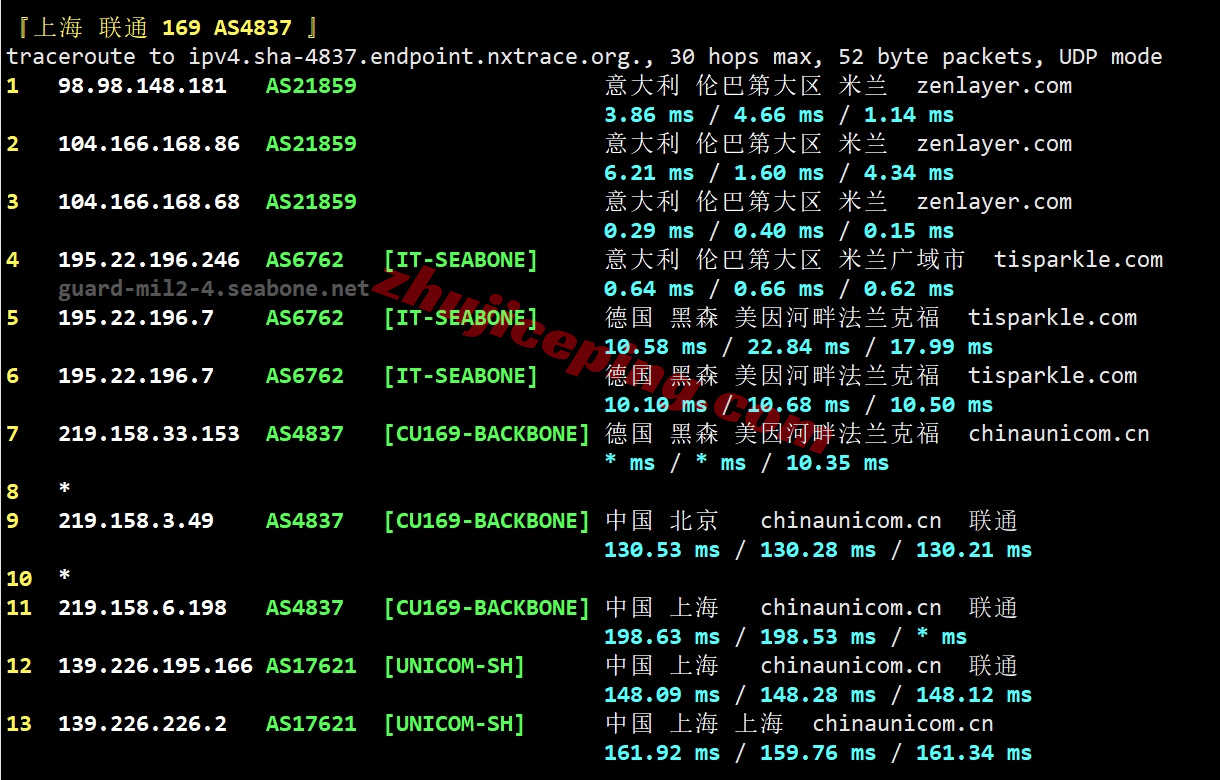This screenshot has width=1220, height=780.
Task: Select hop 9 IP 219.158.3.49
Action: [136, 521]
